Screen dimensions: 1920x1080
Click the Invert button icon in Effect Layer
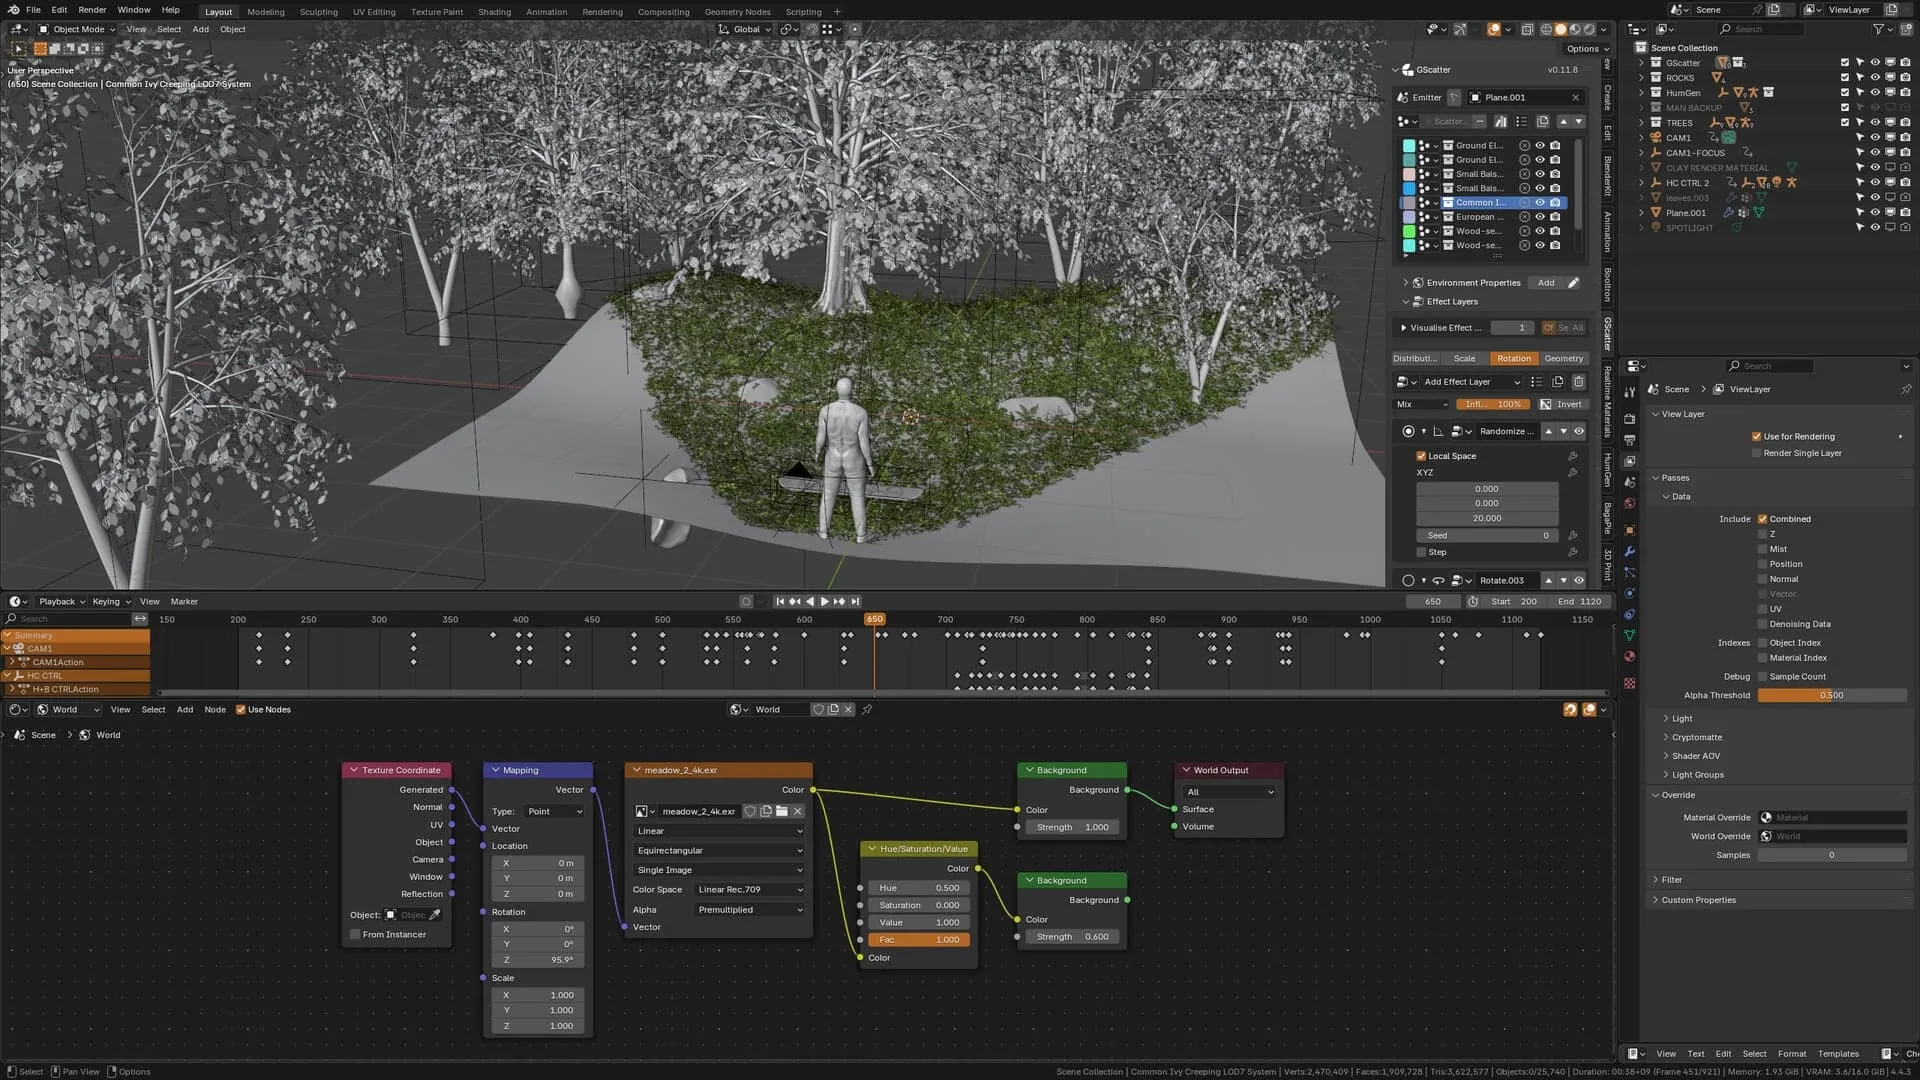1546,404
